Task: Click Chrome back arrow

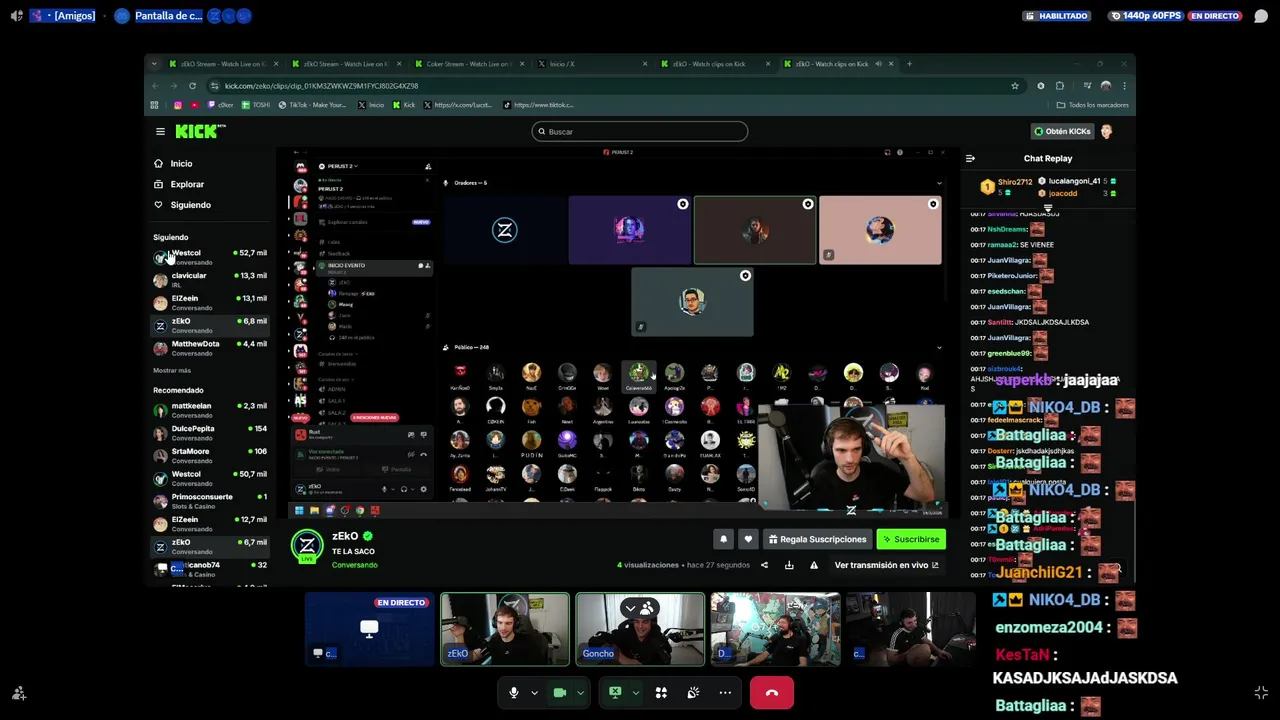Action: pos(154,86)
